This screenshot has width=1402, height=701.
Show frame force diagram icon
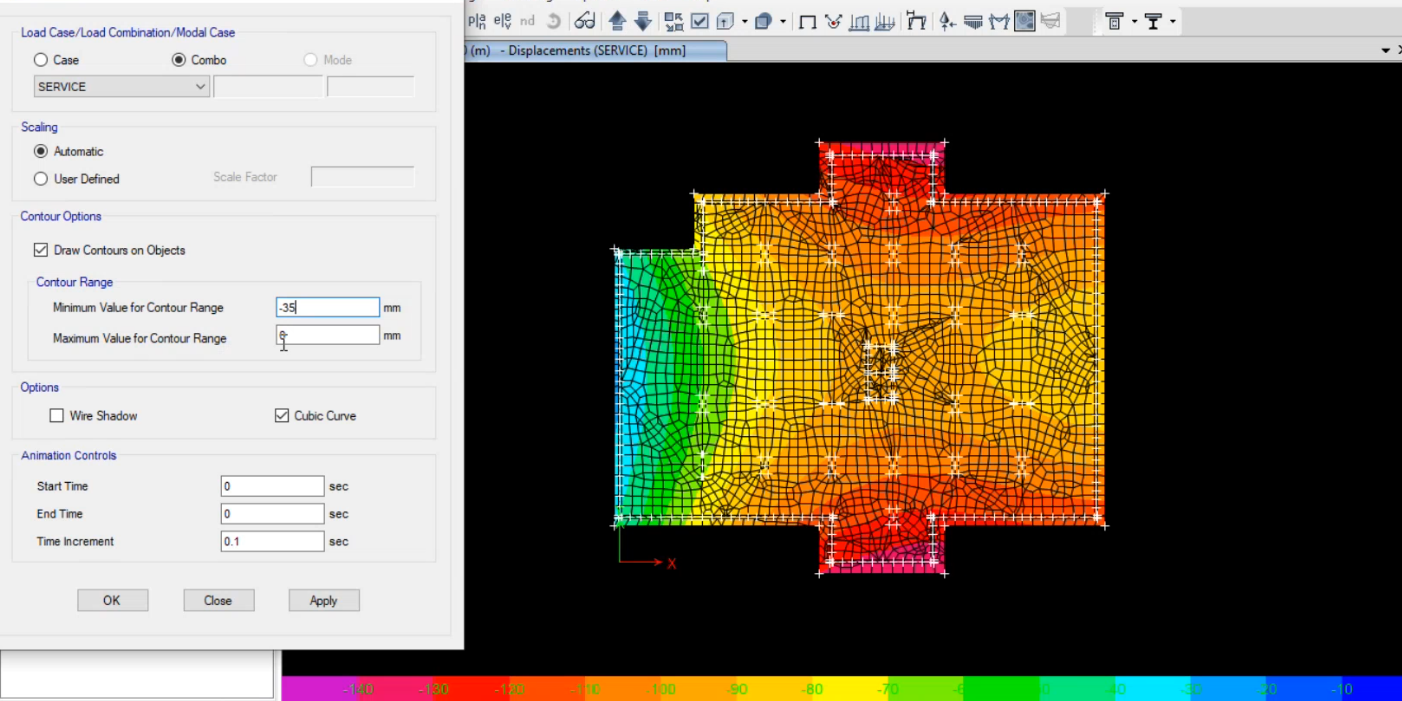coord(884,22)
